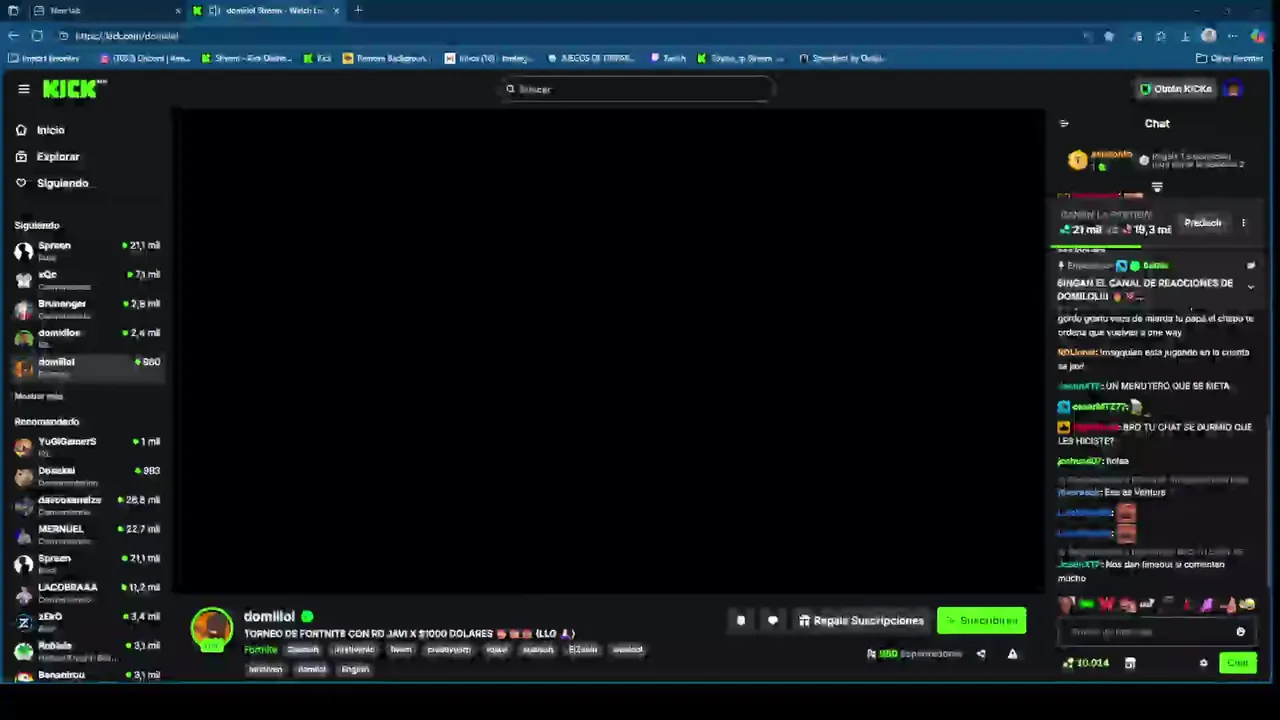Open the KICKs gift shop icon
The width and height of the screenshot is (1280, 720).
(1130, 663)
